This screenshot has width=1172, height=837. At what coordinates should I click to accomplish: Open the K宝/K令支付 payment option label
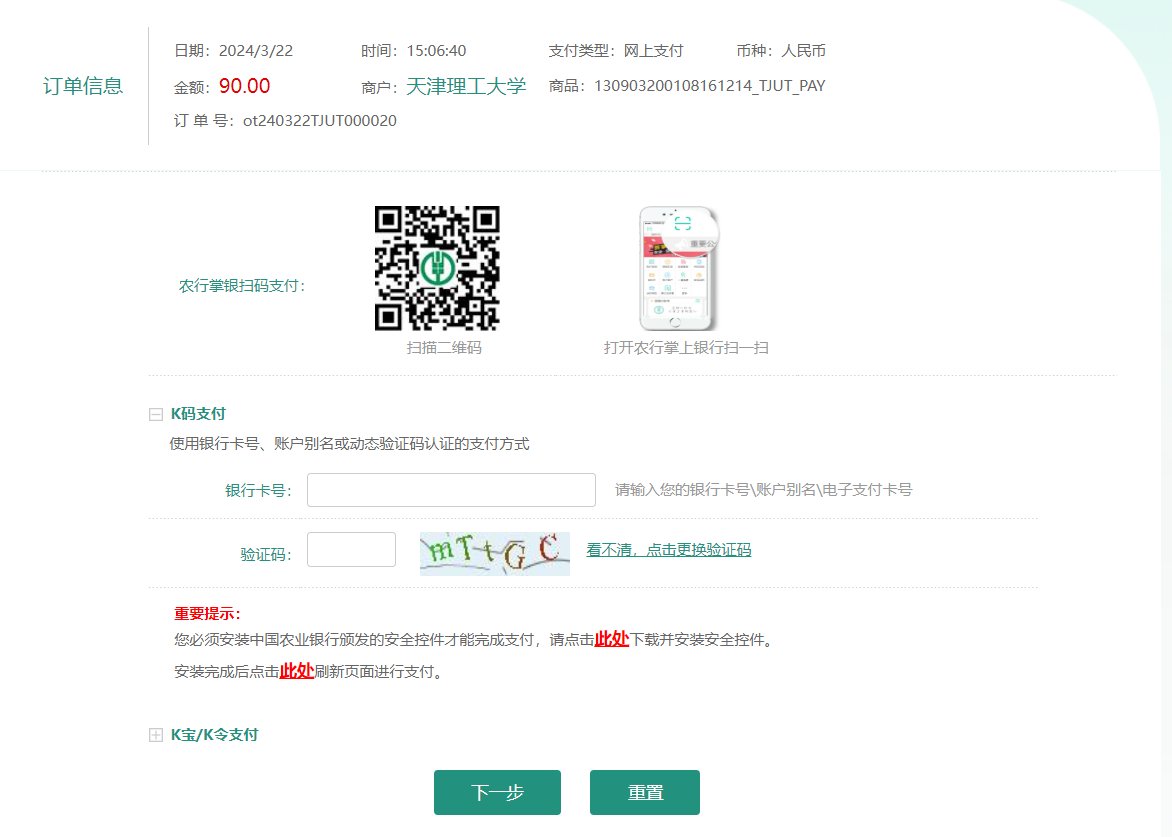[x=214, y=734]
